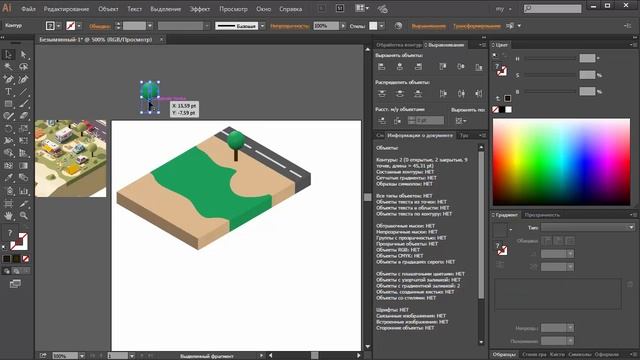Select the Zoom tool
Screen dimensions: 640x360
(x=23, y=215)
